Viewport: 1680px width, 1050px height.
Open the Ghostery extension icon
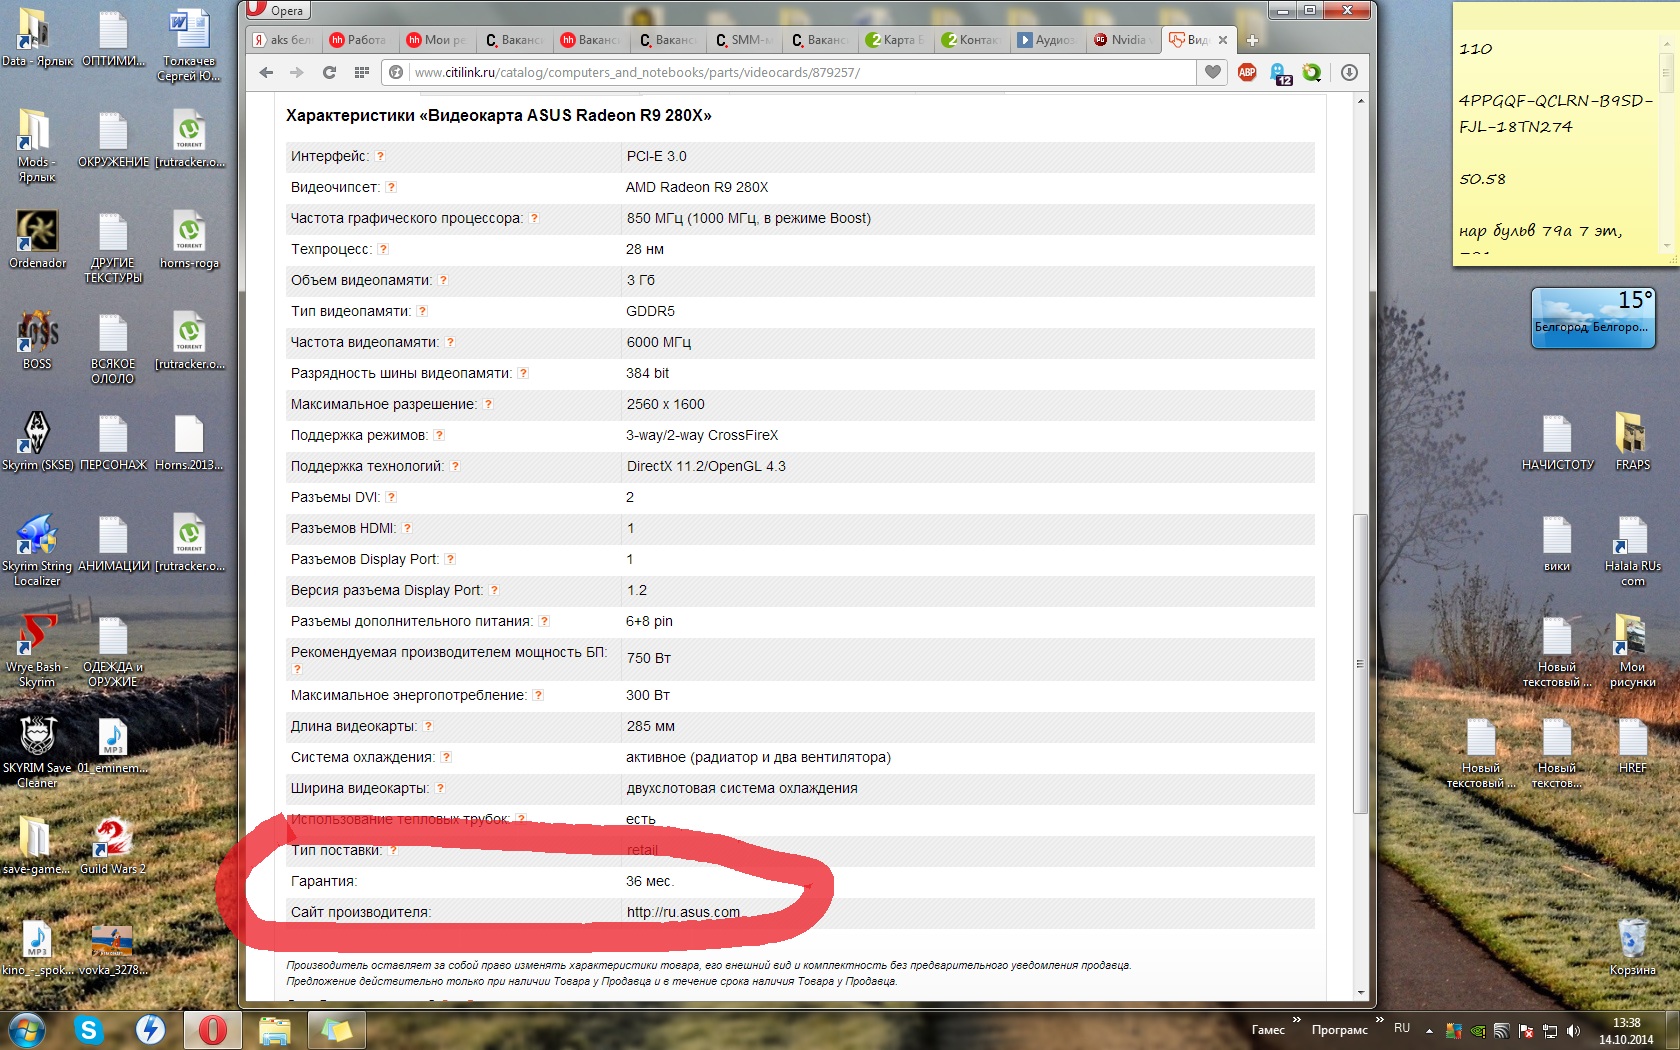(1280, 73)
